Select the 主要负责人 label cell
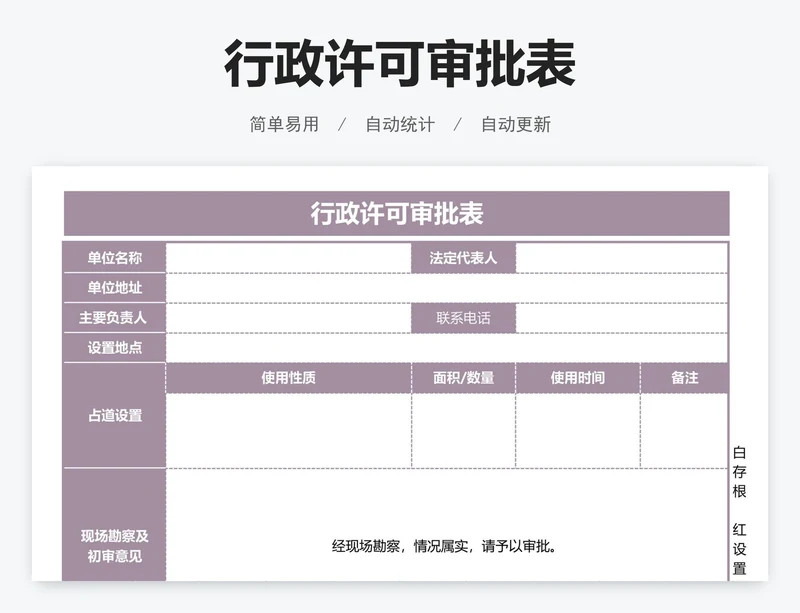Screen dimensions: 800x613 tap(115, 318)
